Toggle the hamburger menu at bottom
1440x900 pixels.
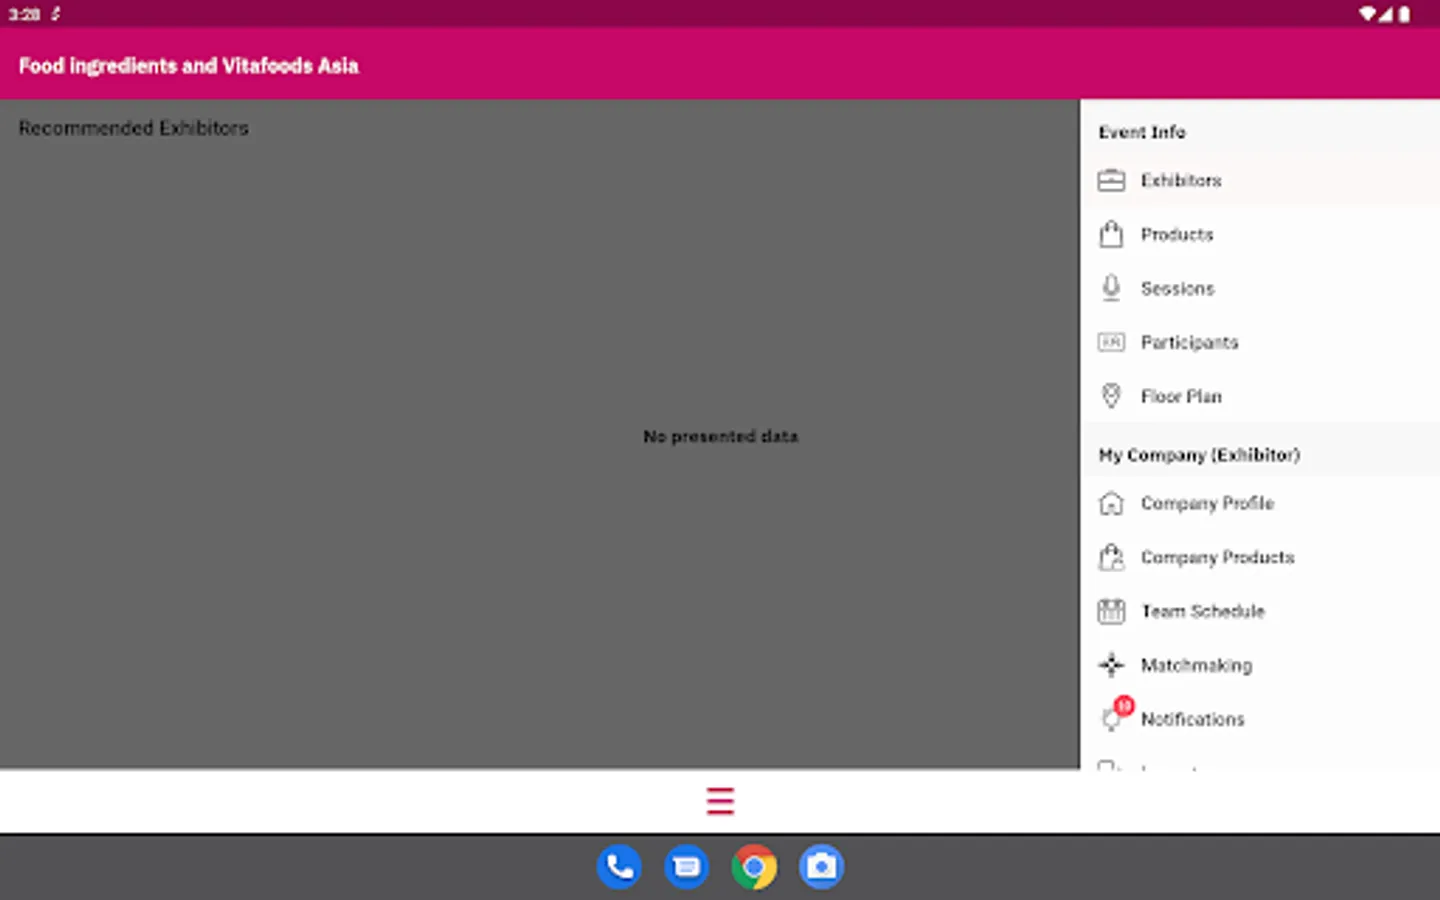(x=720, y=801)
